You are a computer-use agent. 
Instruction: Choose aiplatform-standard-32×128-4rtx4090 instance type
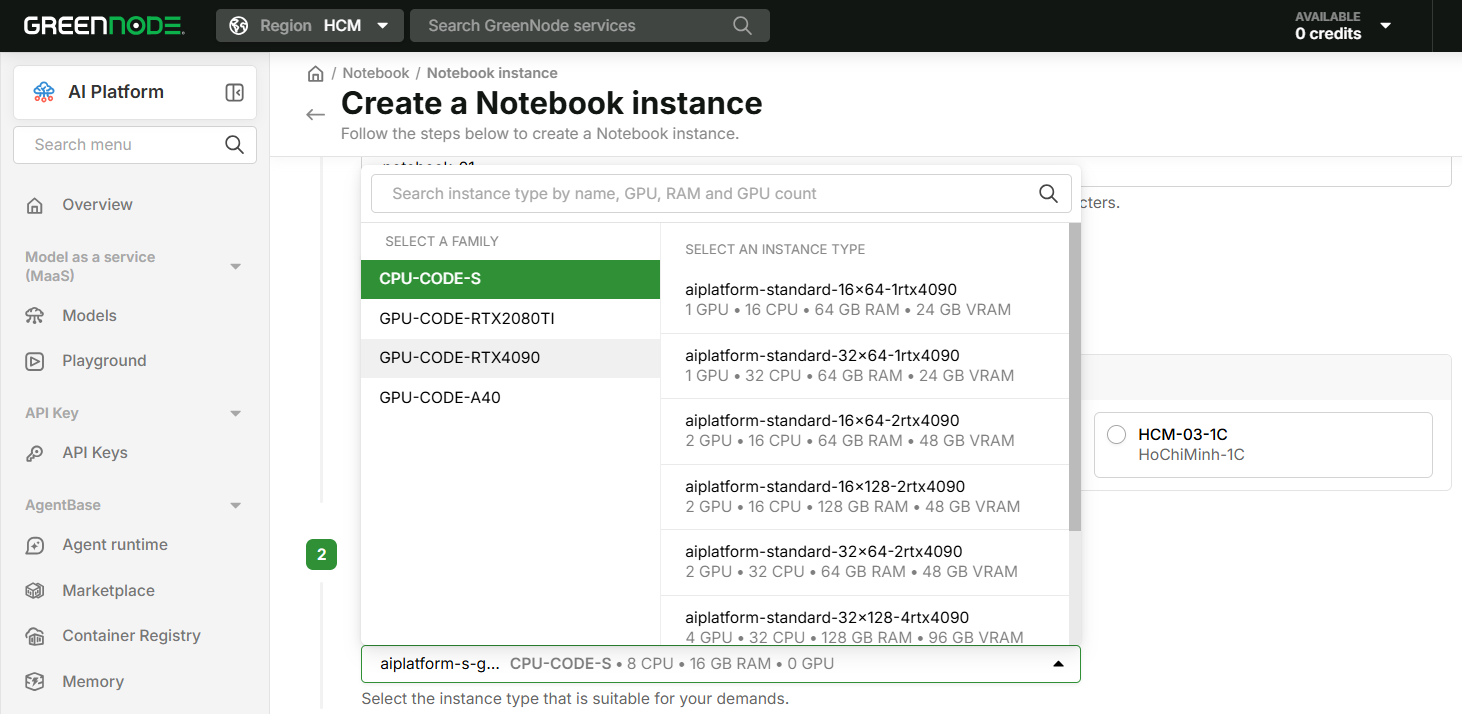864,621
